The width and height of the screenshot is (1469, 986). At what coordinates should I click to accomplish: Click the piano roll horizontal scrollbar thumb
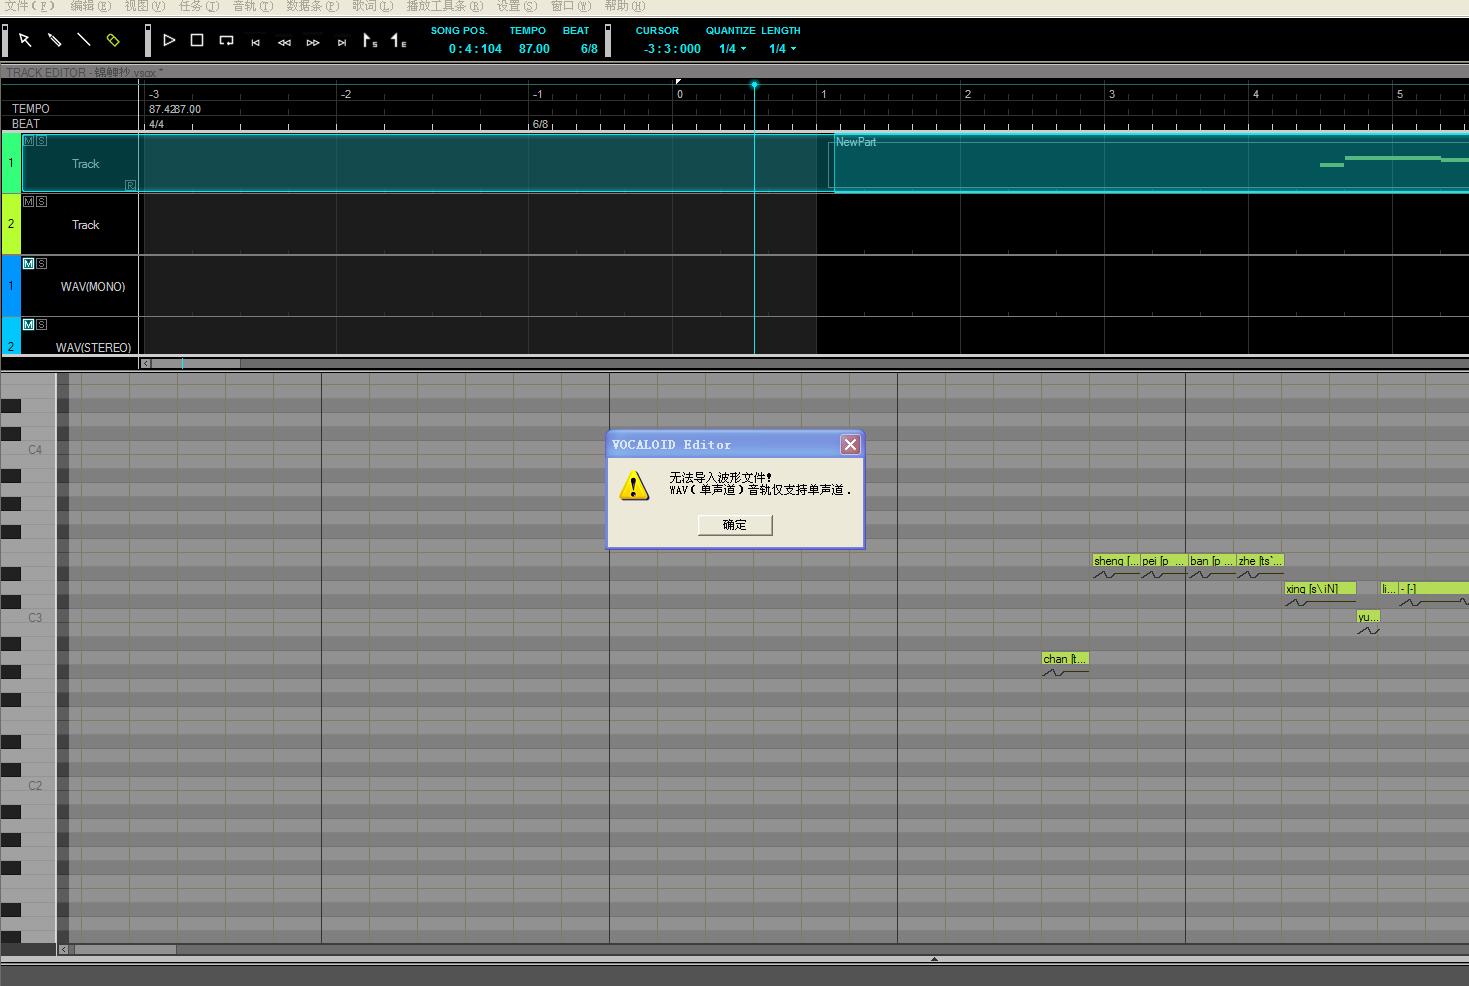pyautogui.click(x=125, y=949)
